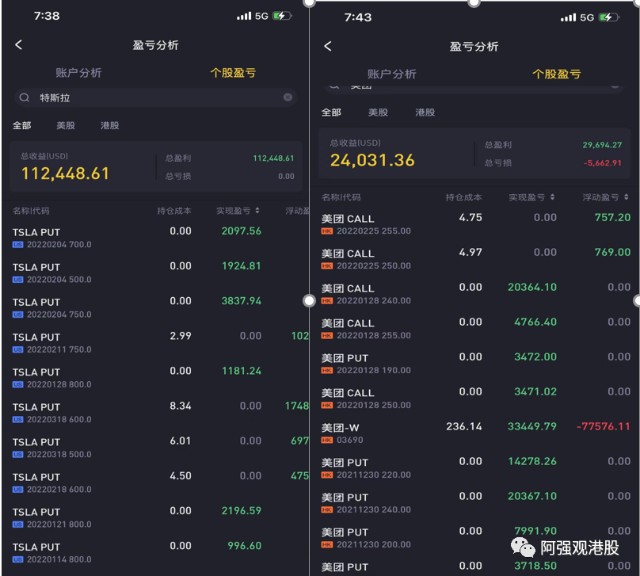Sort by 浮动盈亏 in right screen

605,197
